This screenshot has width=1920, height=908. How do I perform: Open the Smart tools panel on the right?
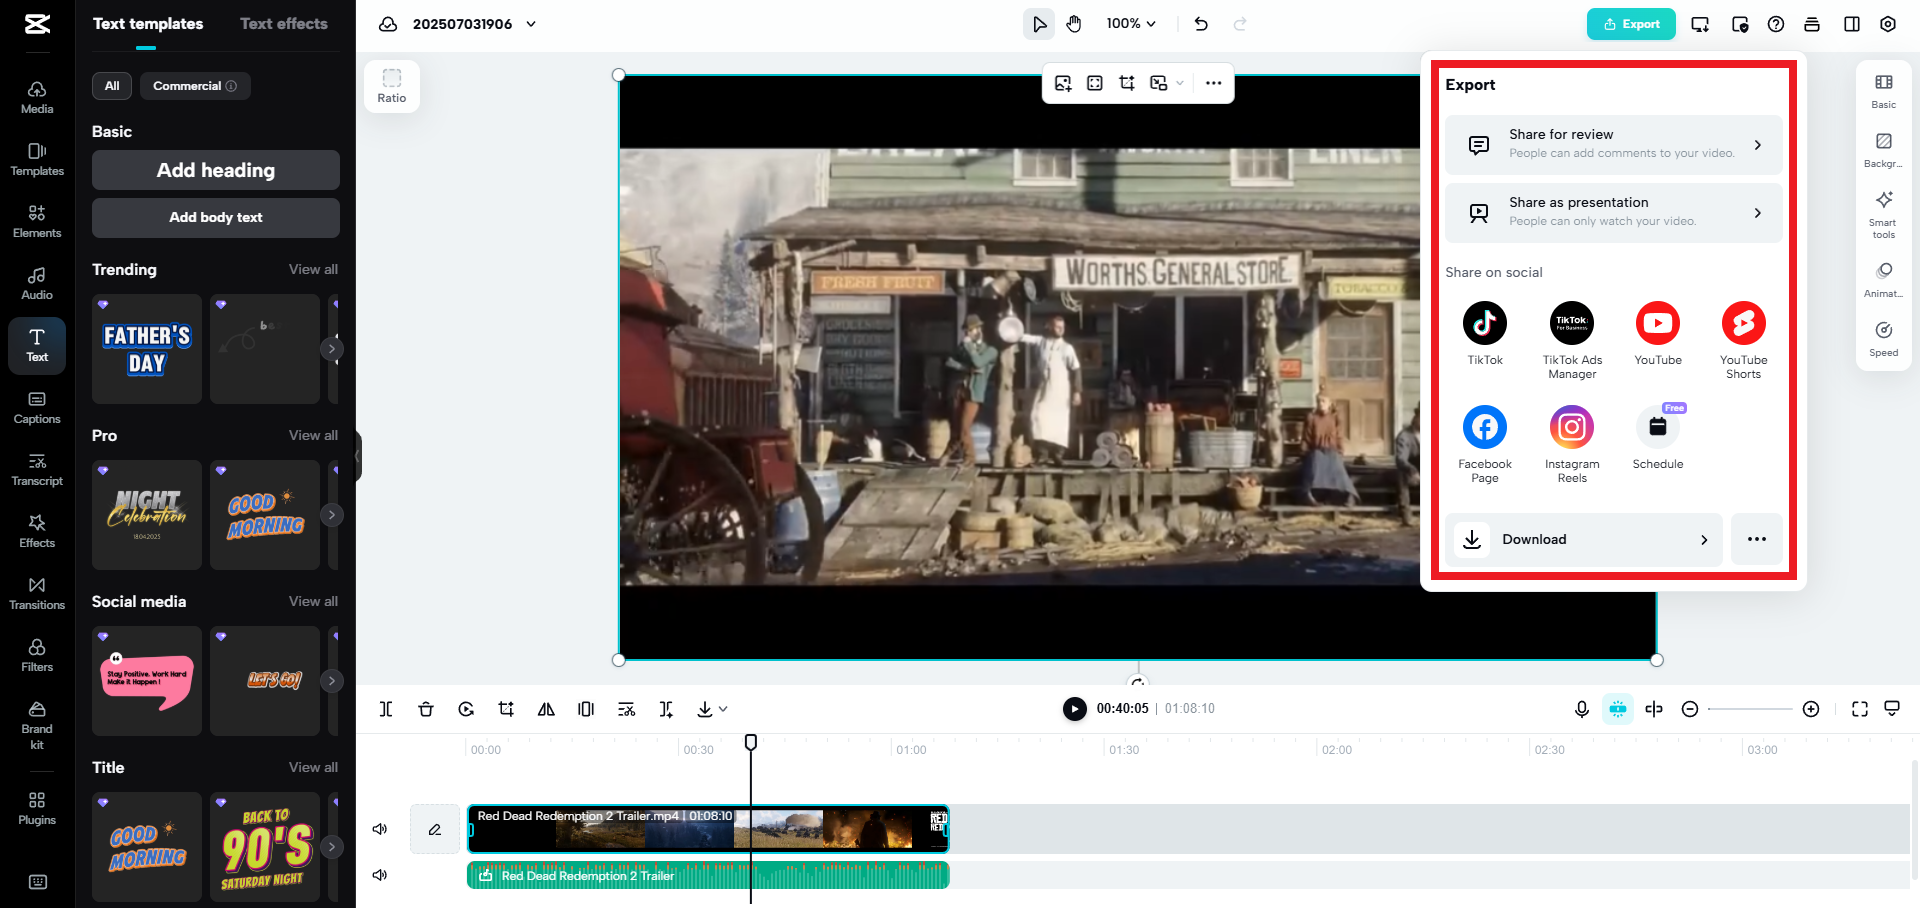pos(1883,213)
